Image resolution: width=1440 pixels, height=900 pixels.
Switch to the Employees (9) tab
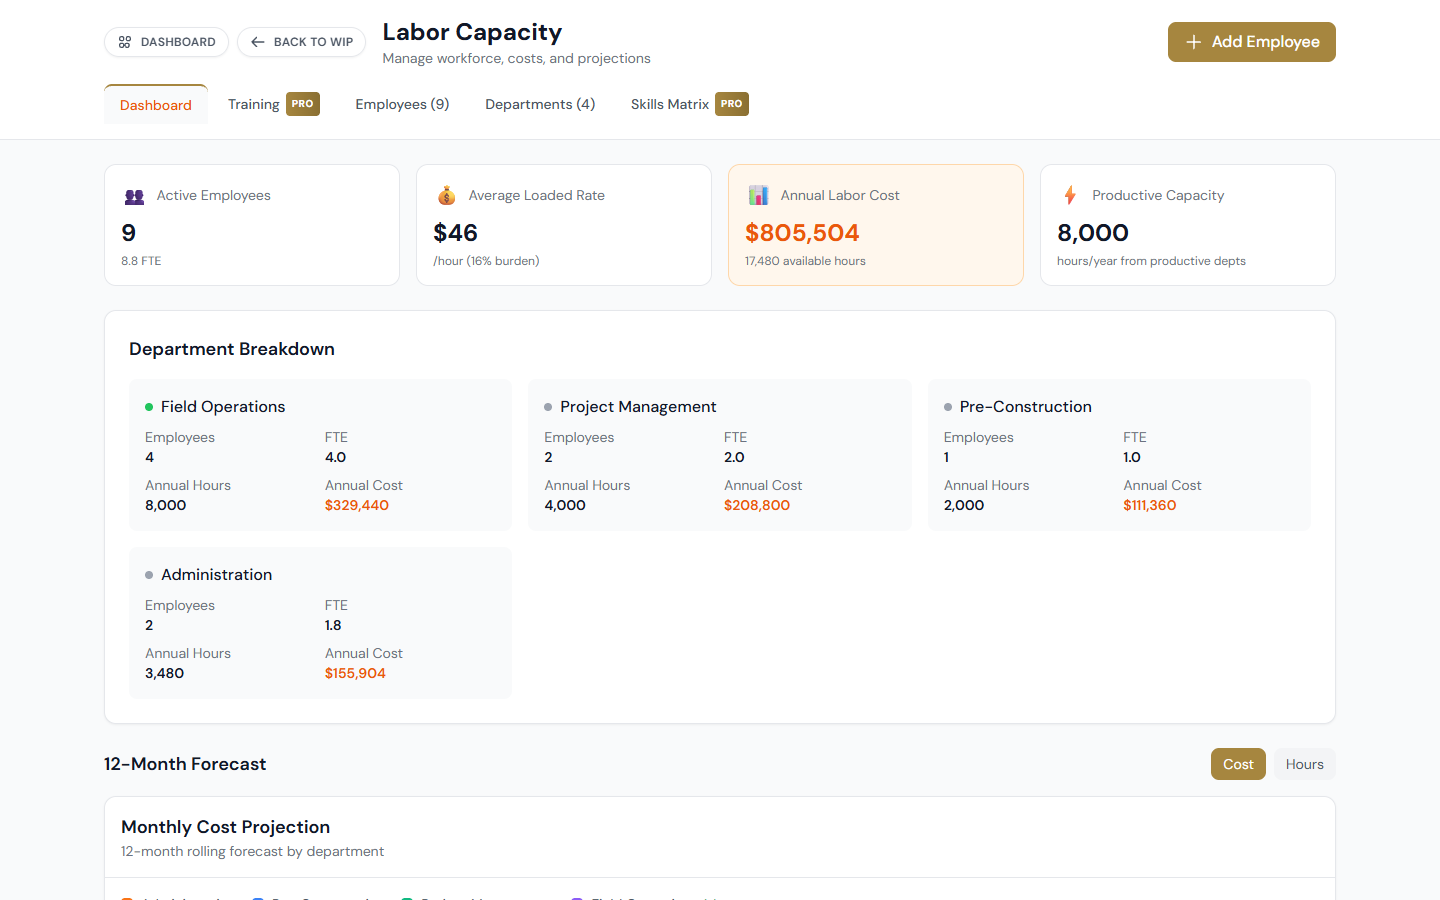402,104
